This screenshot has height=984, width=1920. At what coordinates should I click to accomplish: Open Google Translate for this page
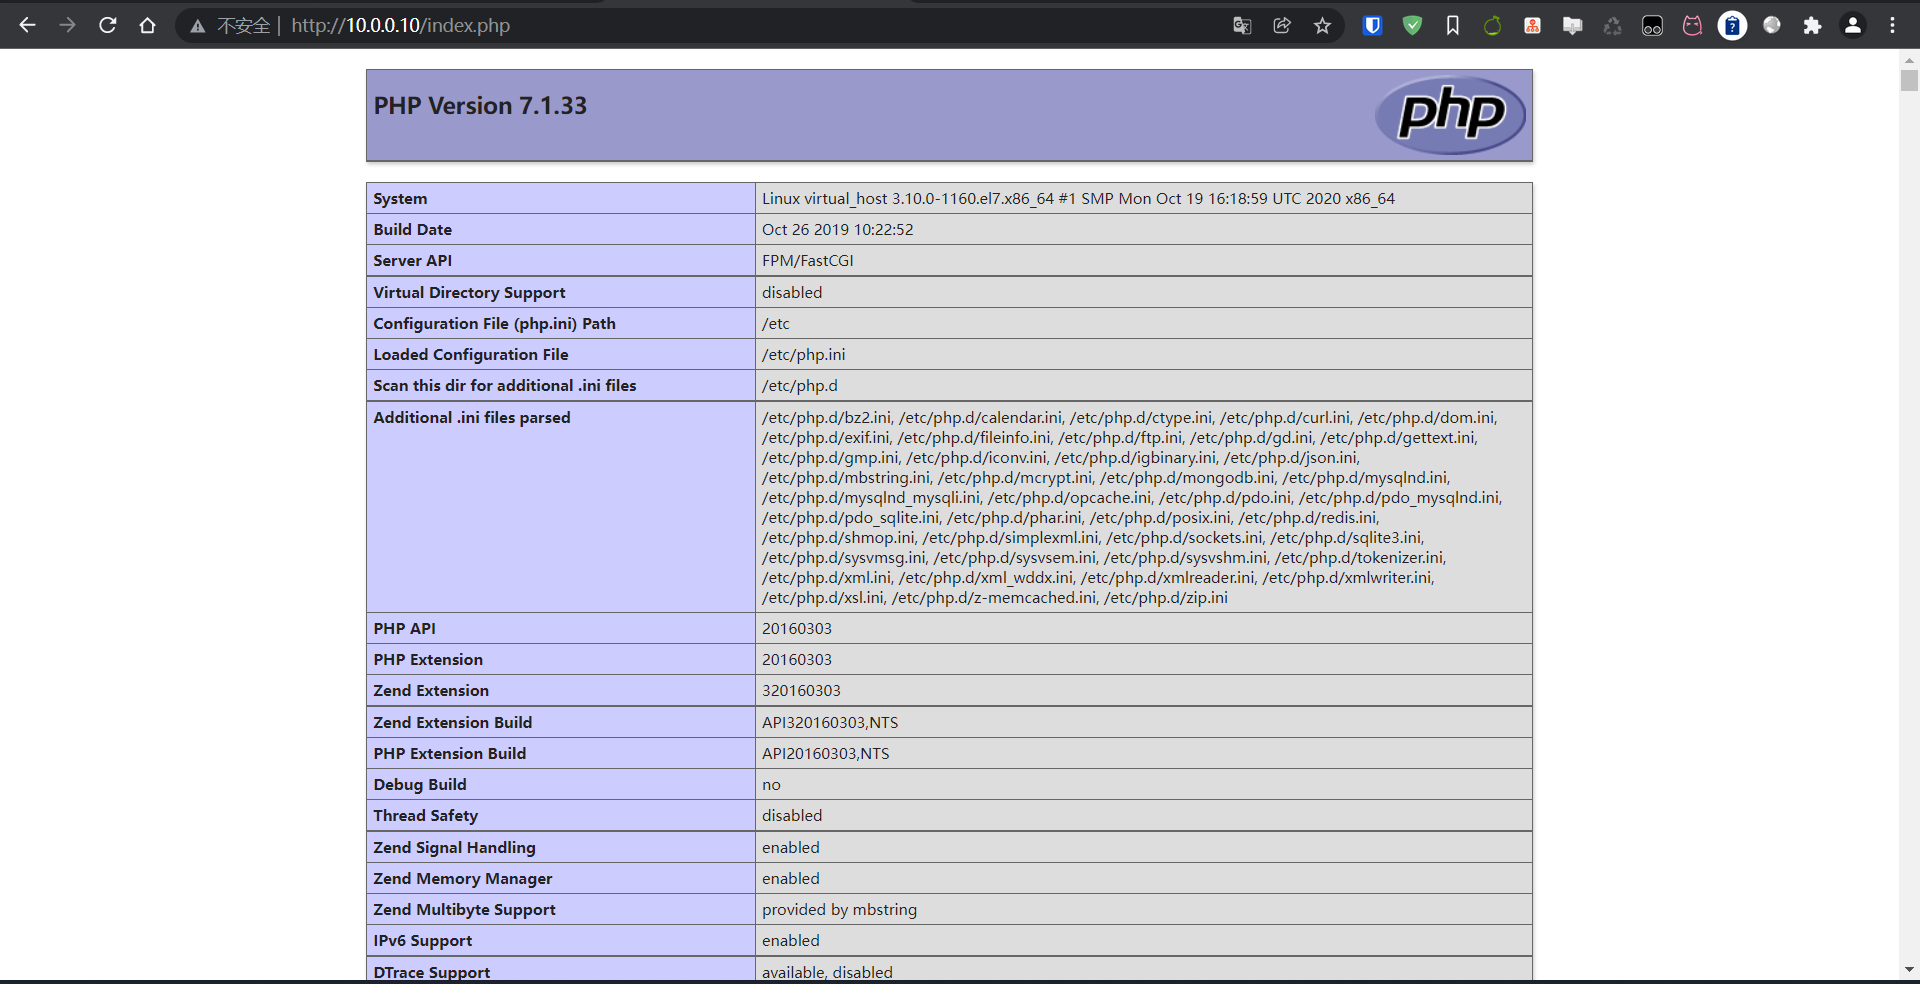tap(1242, 25)
